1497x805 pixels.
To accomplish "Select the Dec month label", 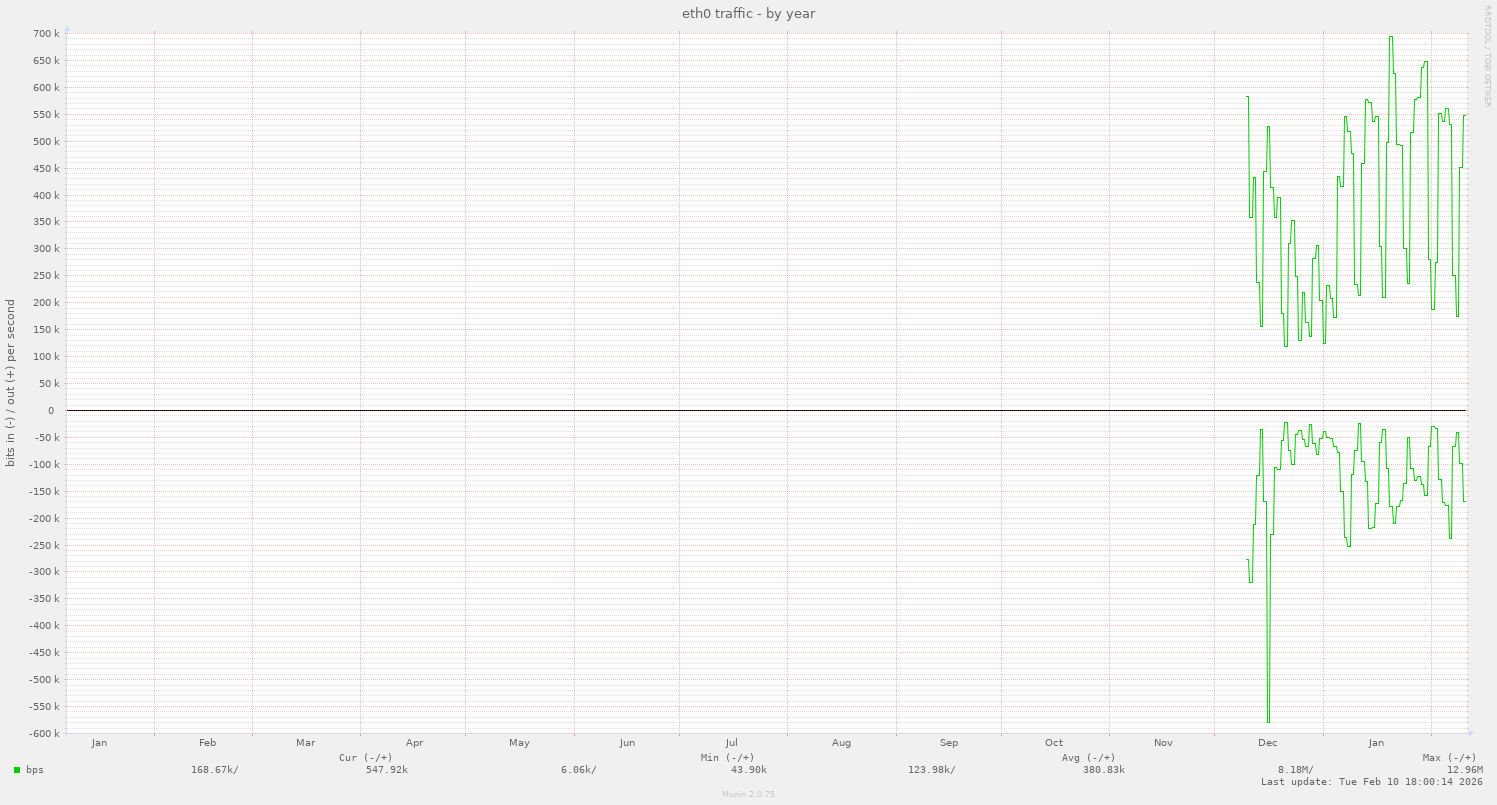I will pyautogui.click(x=1268, y=743).
